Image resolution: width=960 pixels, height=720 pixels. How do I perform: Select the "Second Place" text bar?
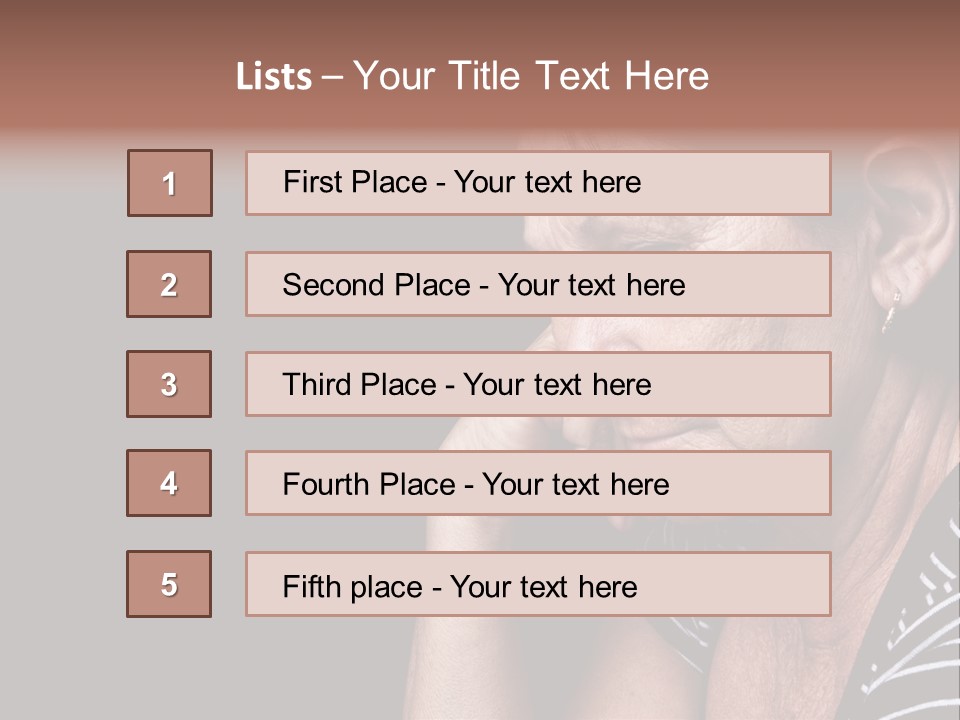point(538,284)
